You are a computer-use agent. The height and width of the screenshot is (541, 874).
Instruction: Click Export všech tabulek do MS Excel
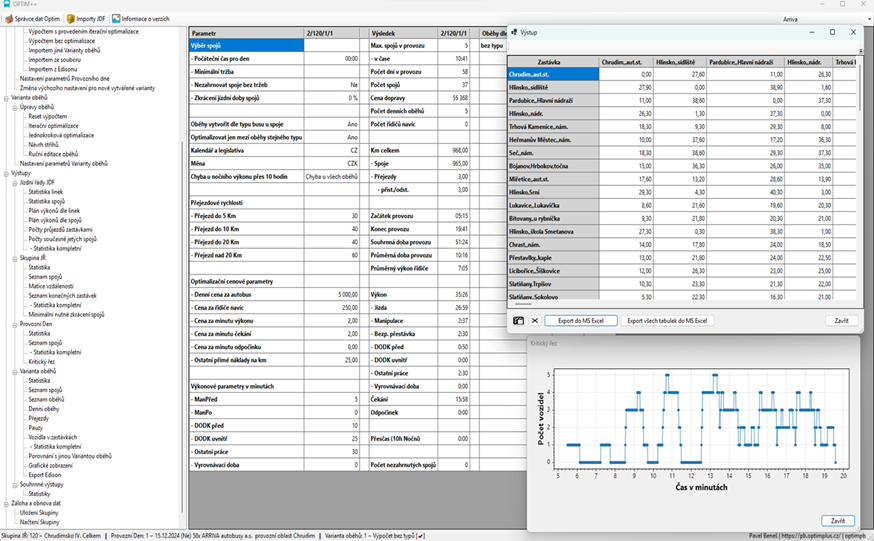point(667,321)
